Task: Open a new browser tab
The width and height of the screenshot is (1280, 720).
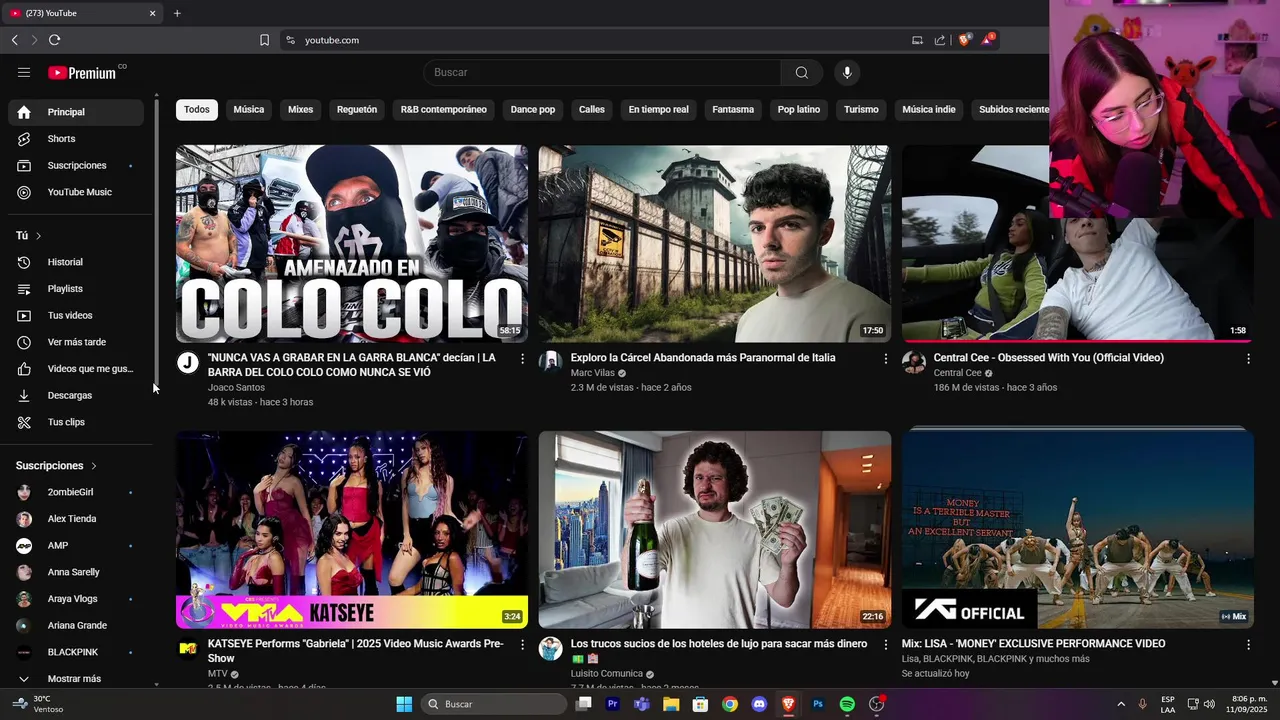Action: pyautogui.click(x=177, y=13)
